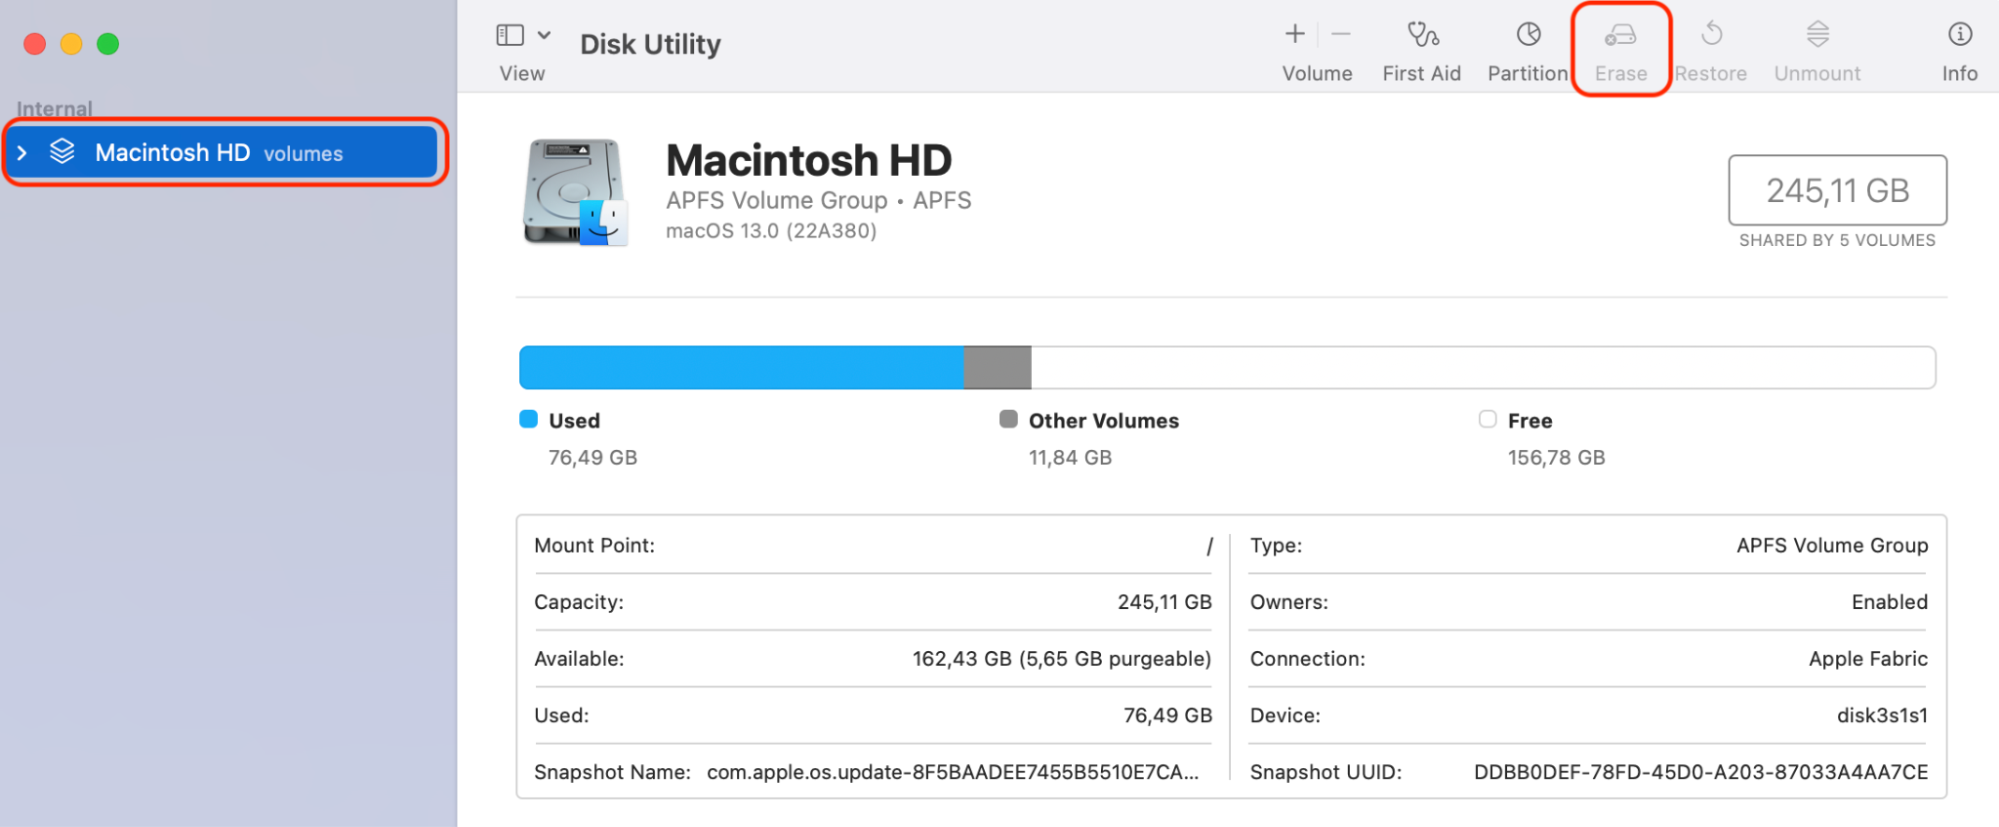Expand Macintosh HD volumes chevron
The image size is (1999, 827).
tap(22, 153)
